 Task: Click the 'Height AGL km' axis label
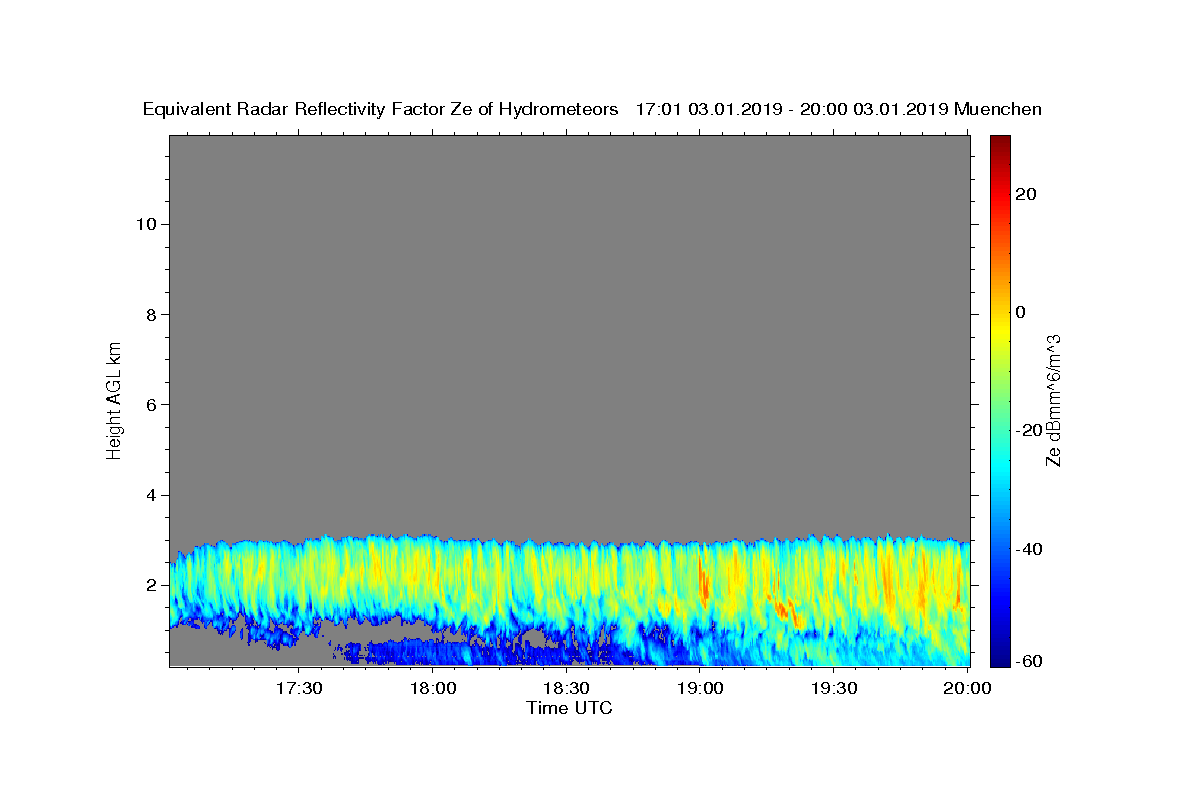[115, 399]
